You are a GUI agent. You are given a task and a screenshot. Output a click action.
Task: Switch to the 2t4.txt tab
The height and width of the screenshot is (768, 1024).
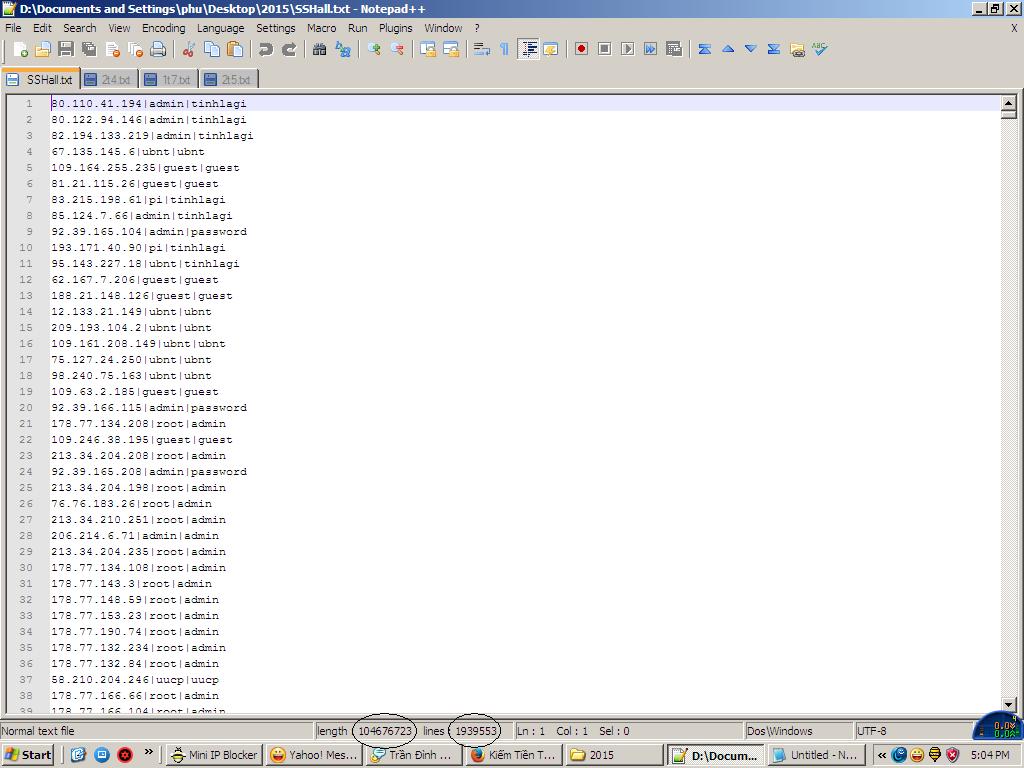pos(109,80)
